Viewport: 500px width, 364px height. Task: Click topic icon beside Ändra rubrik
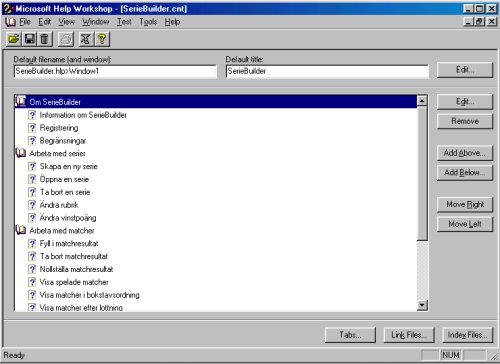[x=32, y=205]
